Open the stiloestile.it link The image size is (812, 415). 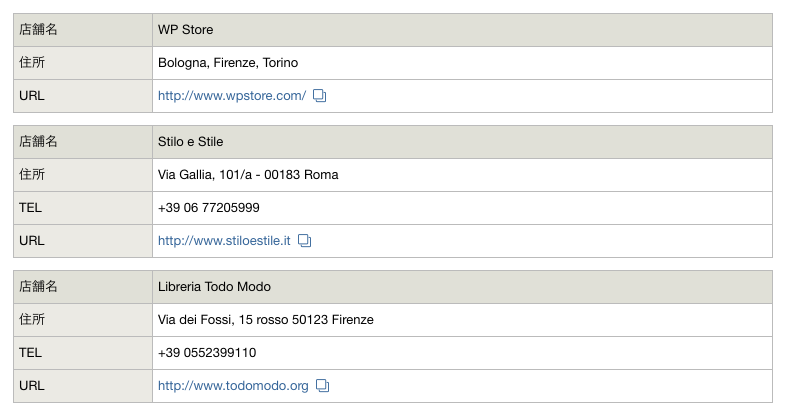[224, 241]
